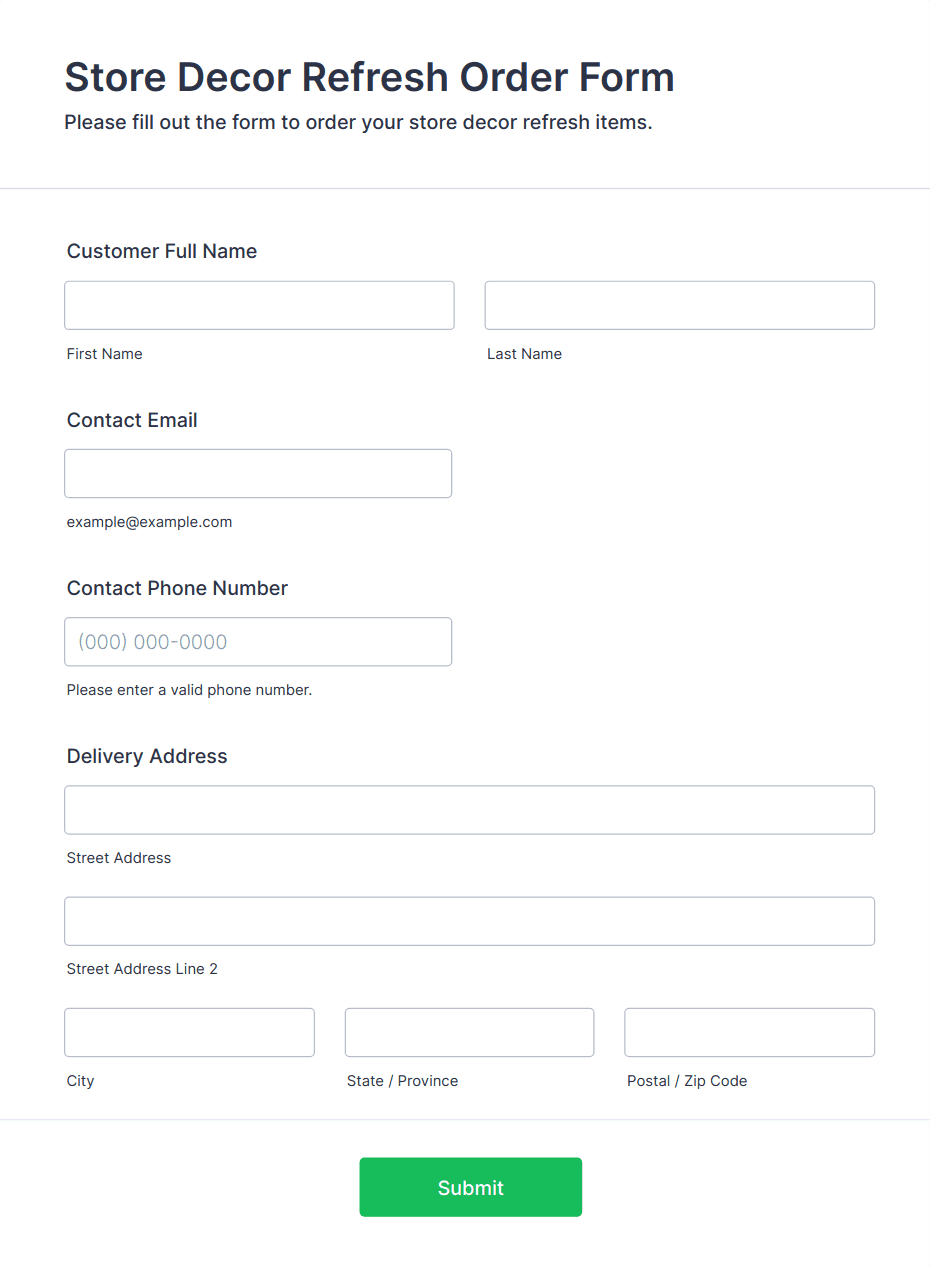
Task: Click the "Customer Full Name" label
Action: tap(162, 251)
